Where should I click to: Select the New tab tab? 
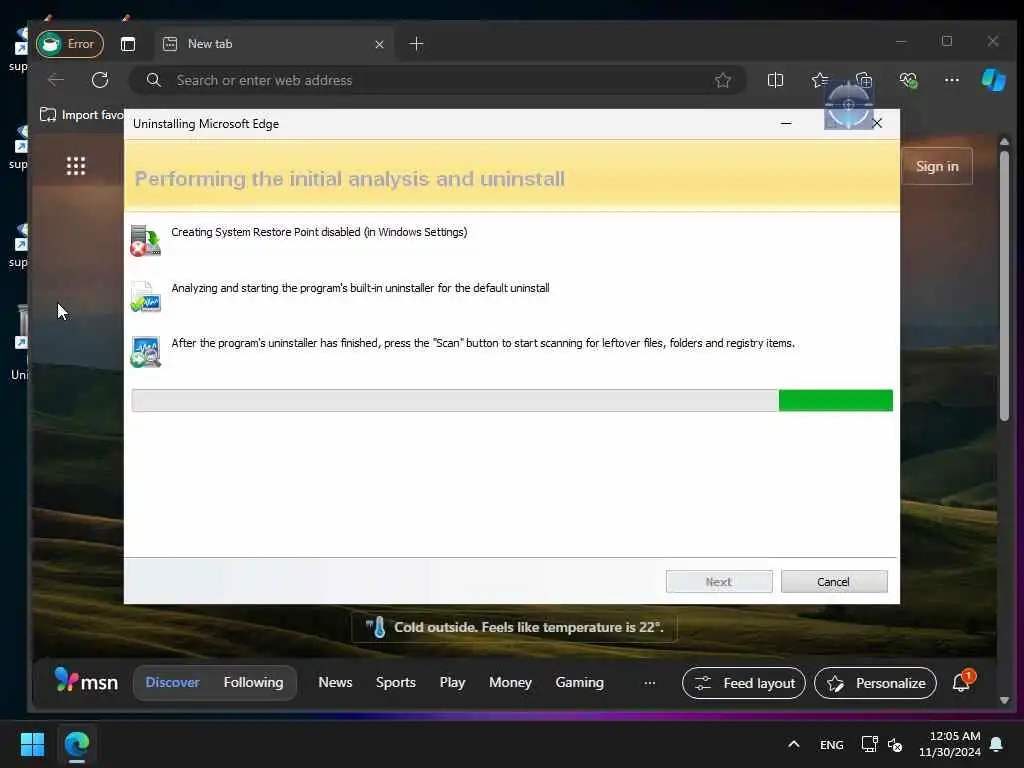[x=274, y=44]
